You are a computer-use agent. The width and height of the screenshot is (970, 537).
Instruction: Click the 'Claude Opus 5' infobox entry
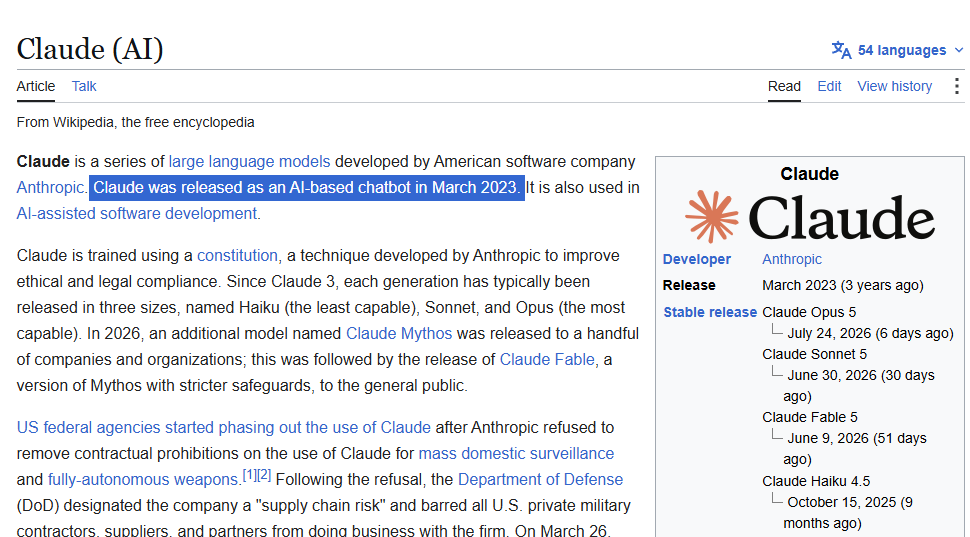pyautogui.click(x=809, y=312)
